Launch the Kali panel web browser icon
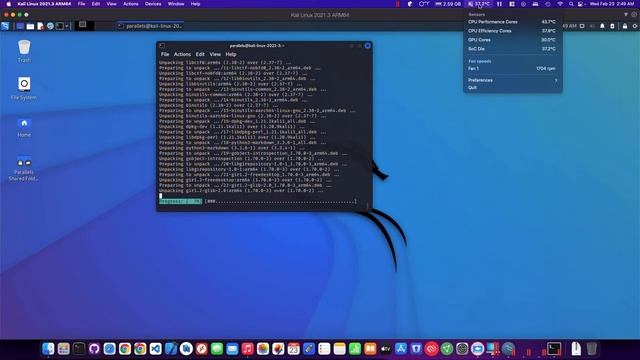Image resolution: width=640 pixels, height=360 pixels. 50,26
